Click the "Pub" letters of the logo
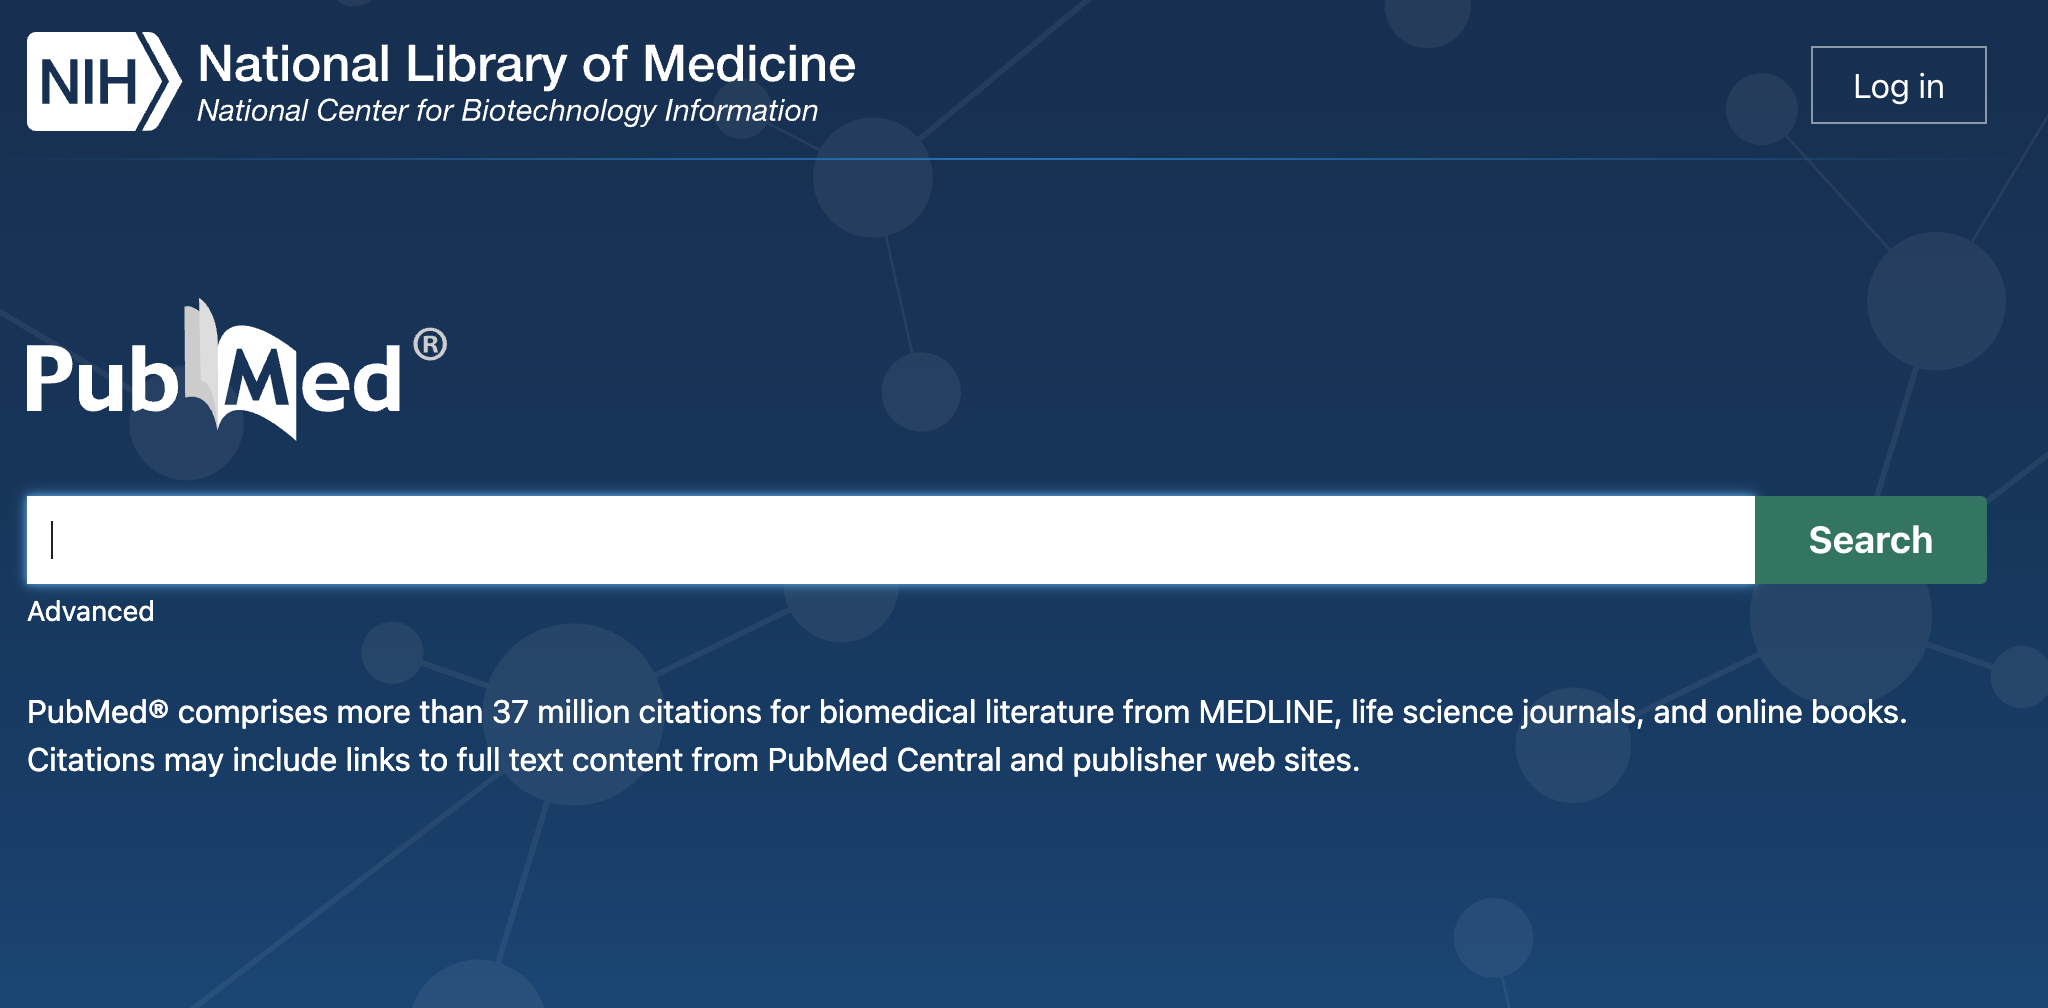Viewport: 2048px width, 1008px height. click(x=101, y=378)
